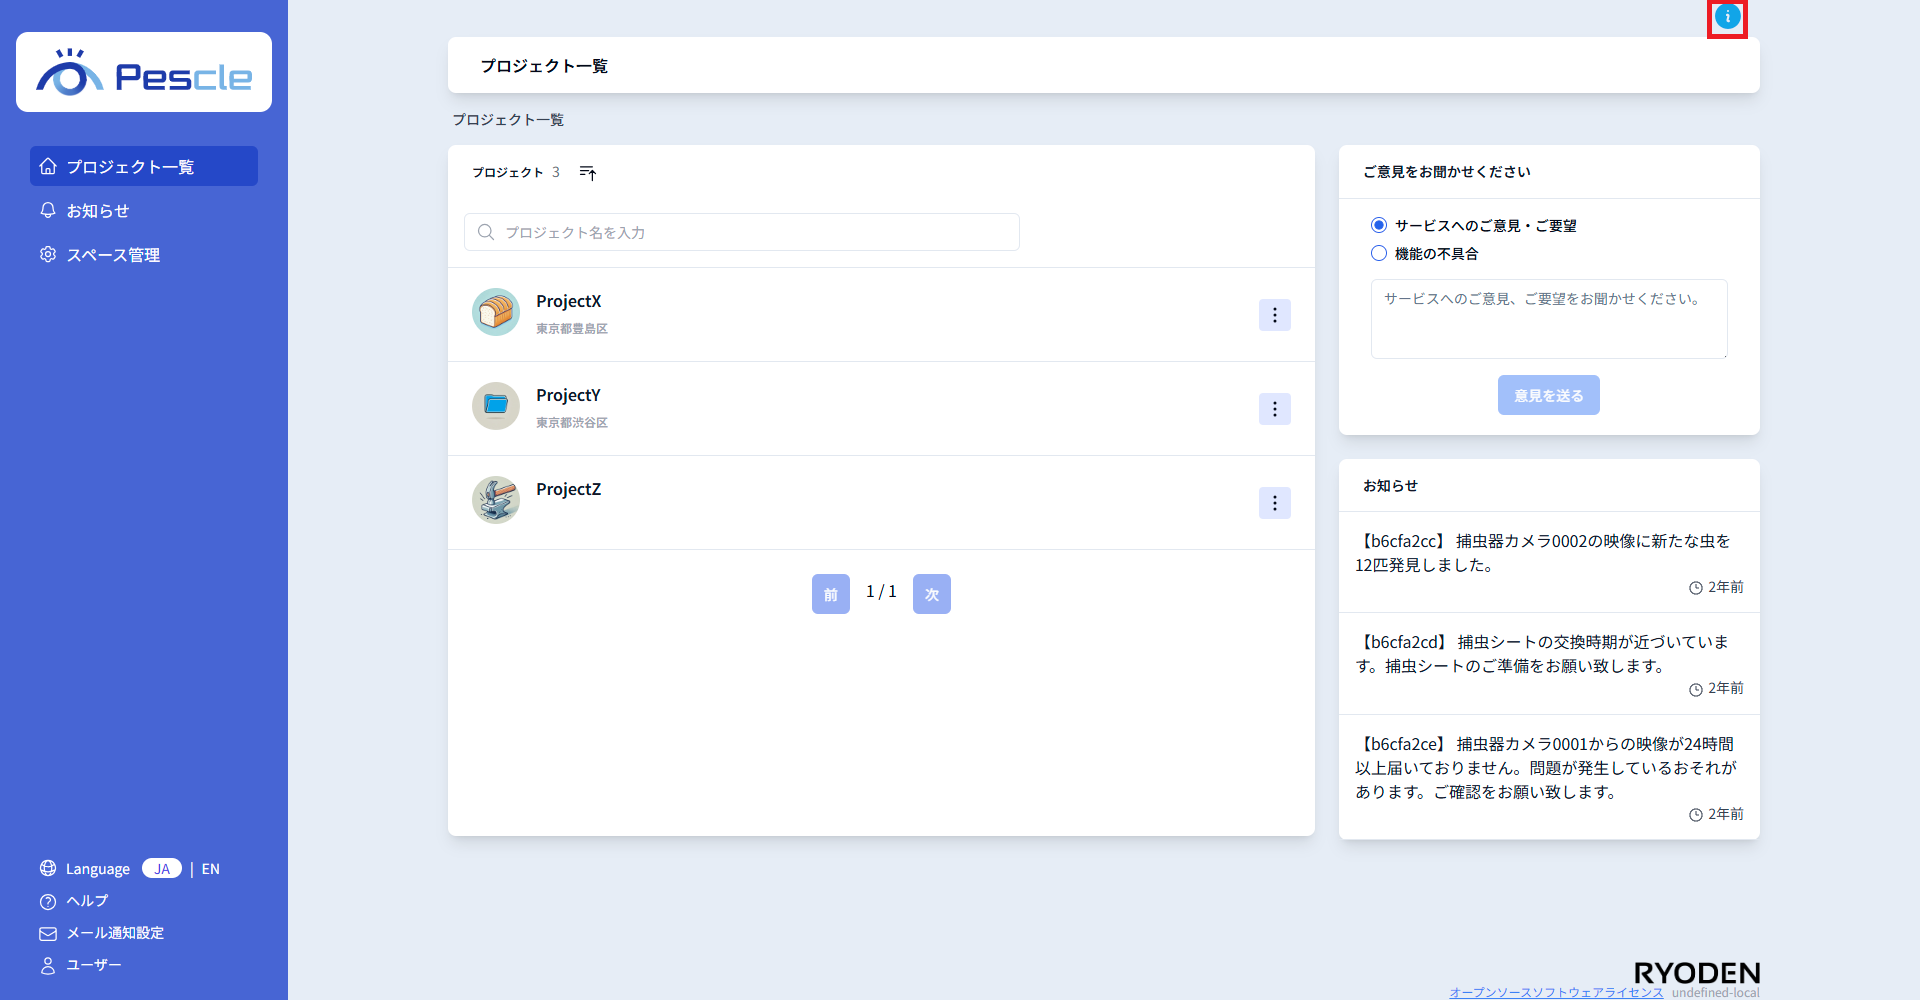Expand the ProjectZ kebab options menu

(1274, 503)
